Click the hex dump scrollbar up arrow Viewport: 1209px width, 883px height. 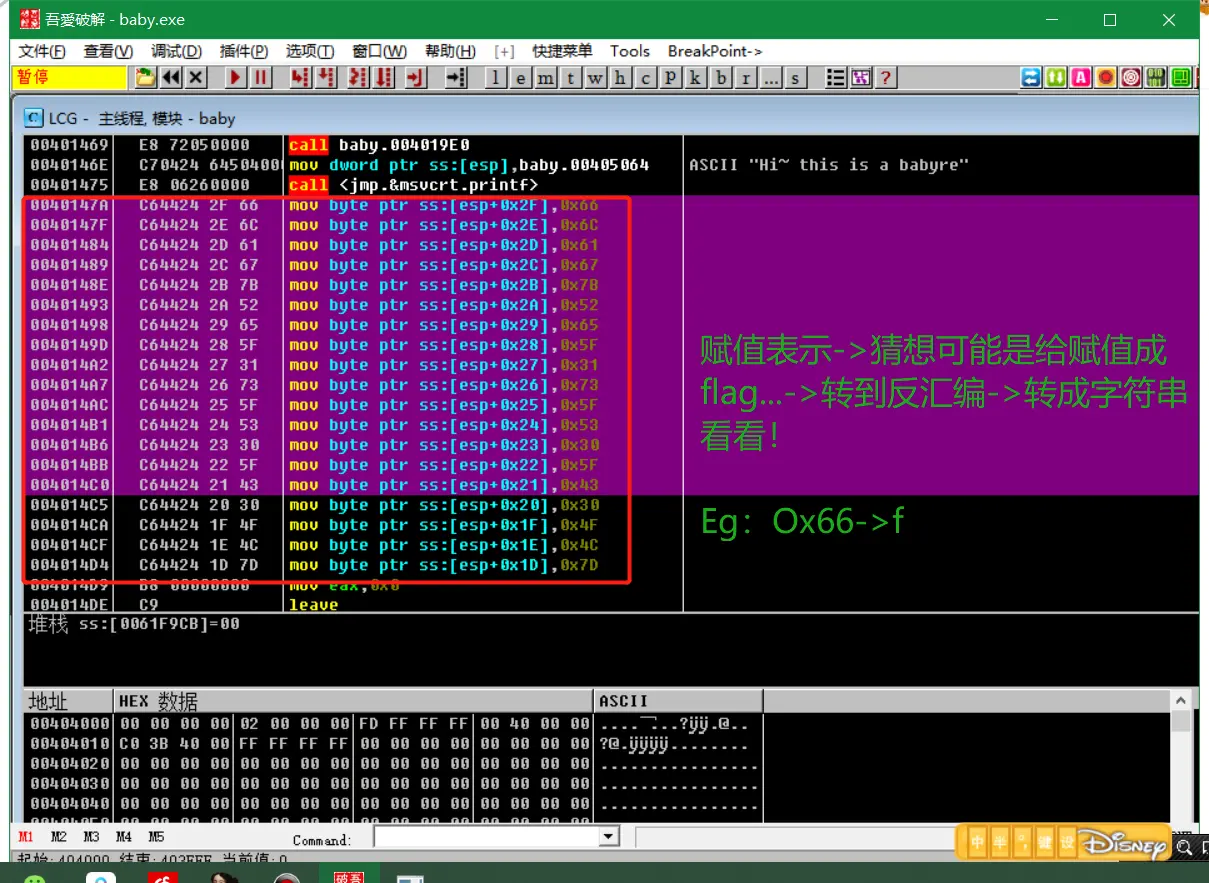pyautogui.click(x=1181, y=701)
